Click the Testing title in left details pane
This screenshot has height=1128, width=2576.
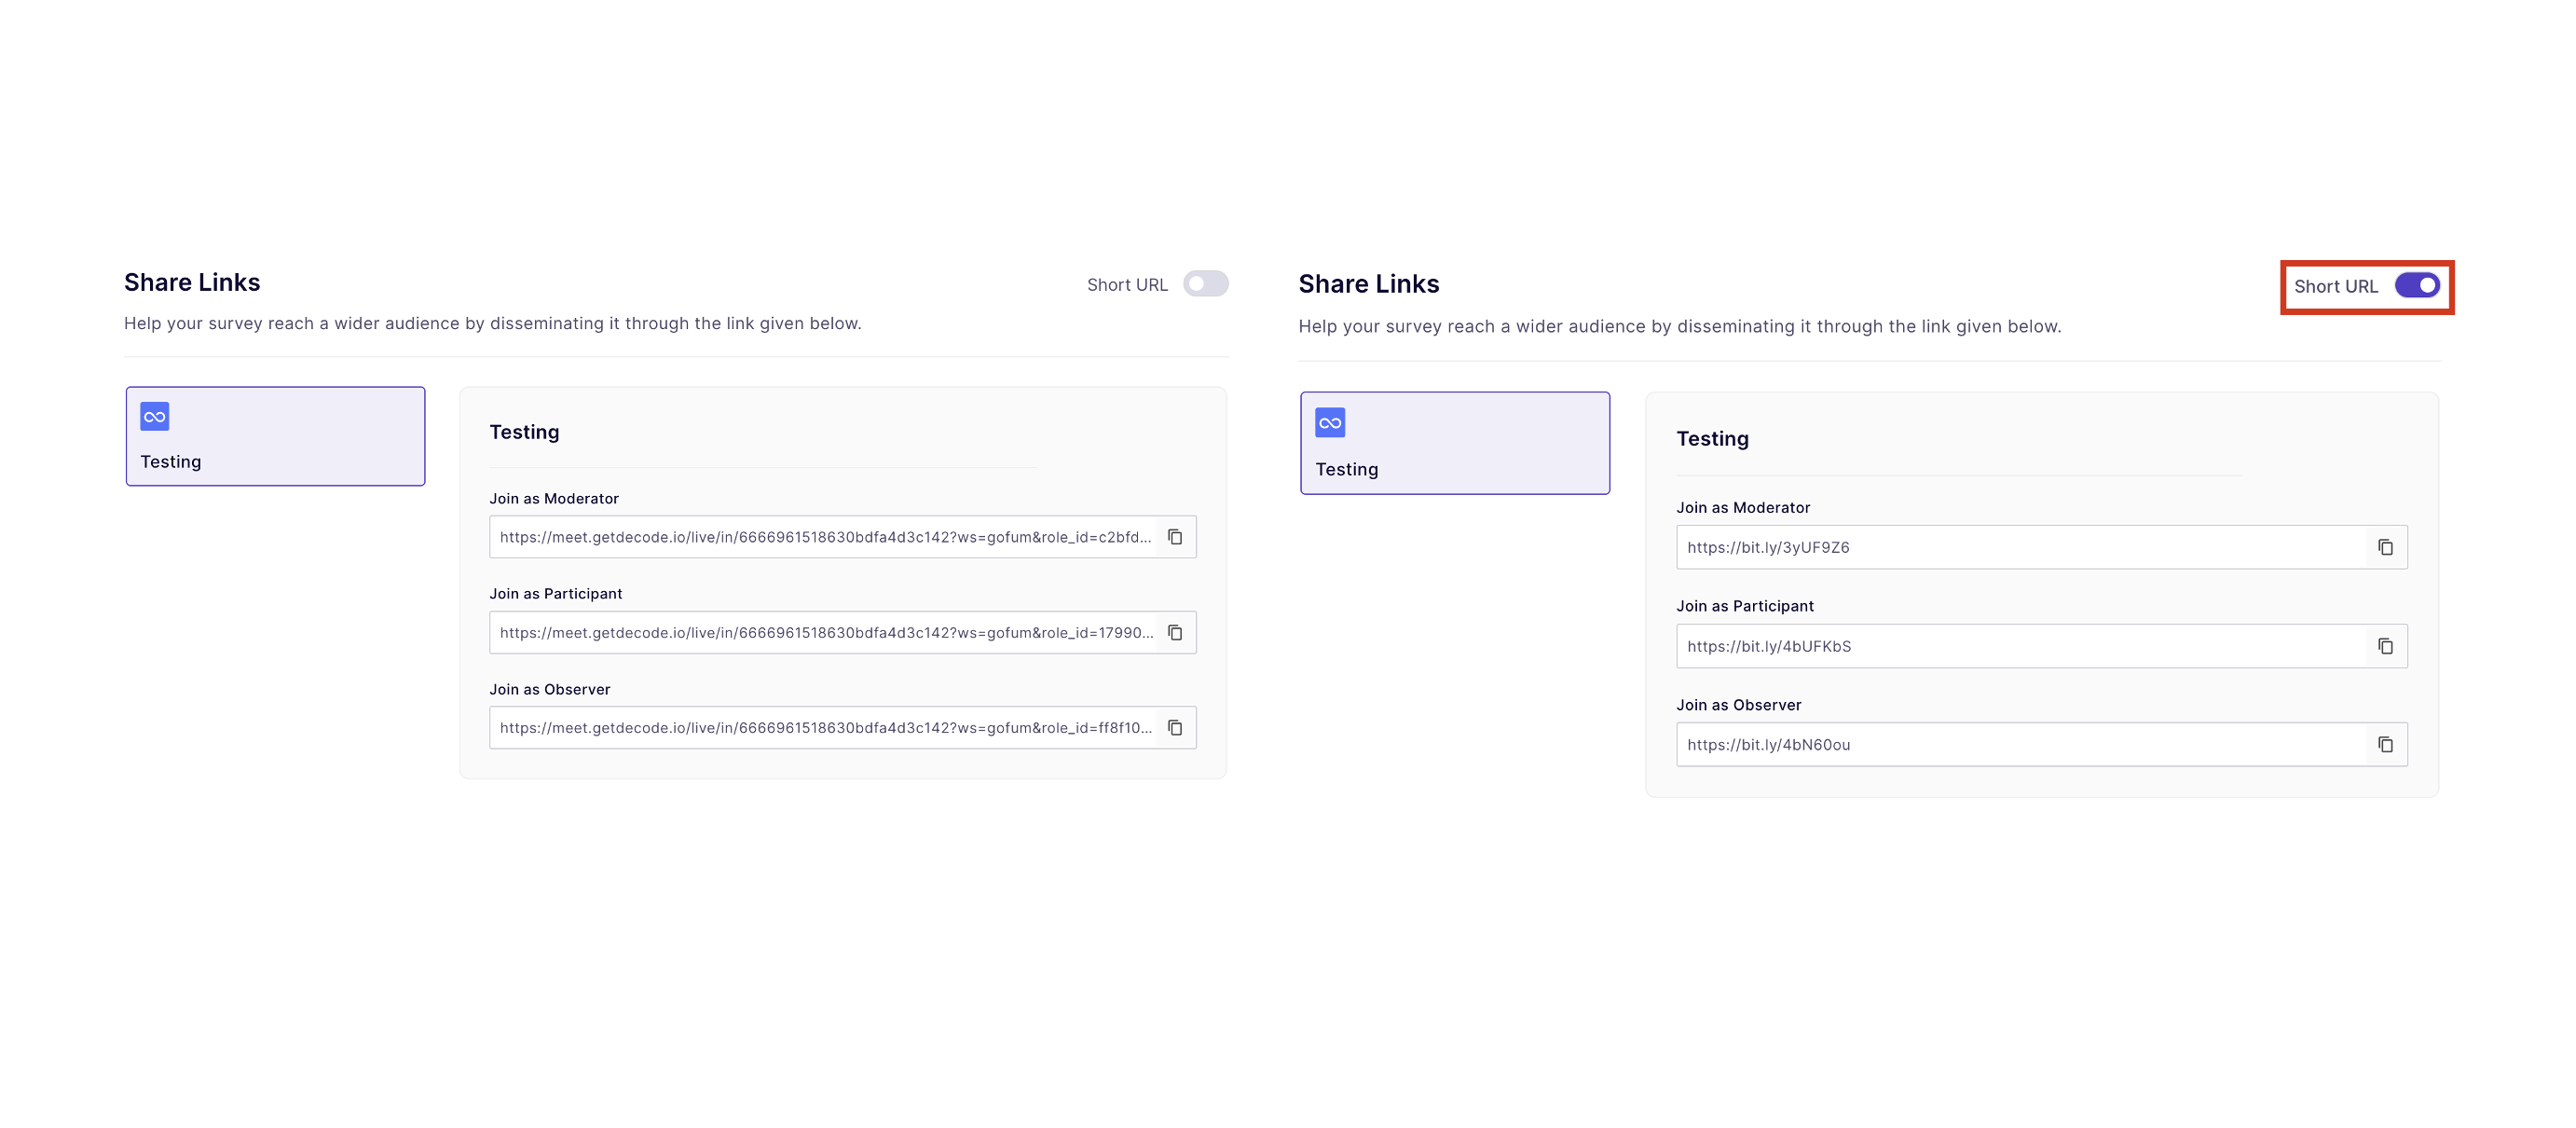click(x=524, y=432)
